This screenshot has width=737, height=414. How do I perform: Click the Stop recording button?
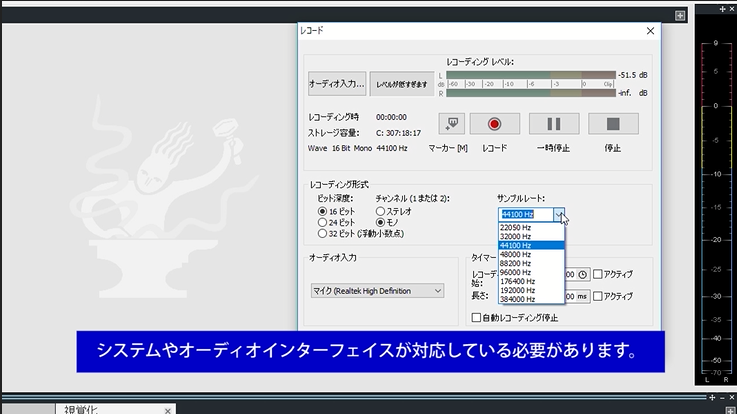point(613,124)
